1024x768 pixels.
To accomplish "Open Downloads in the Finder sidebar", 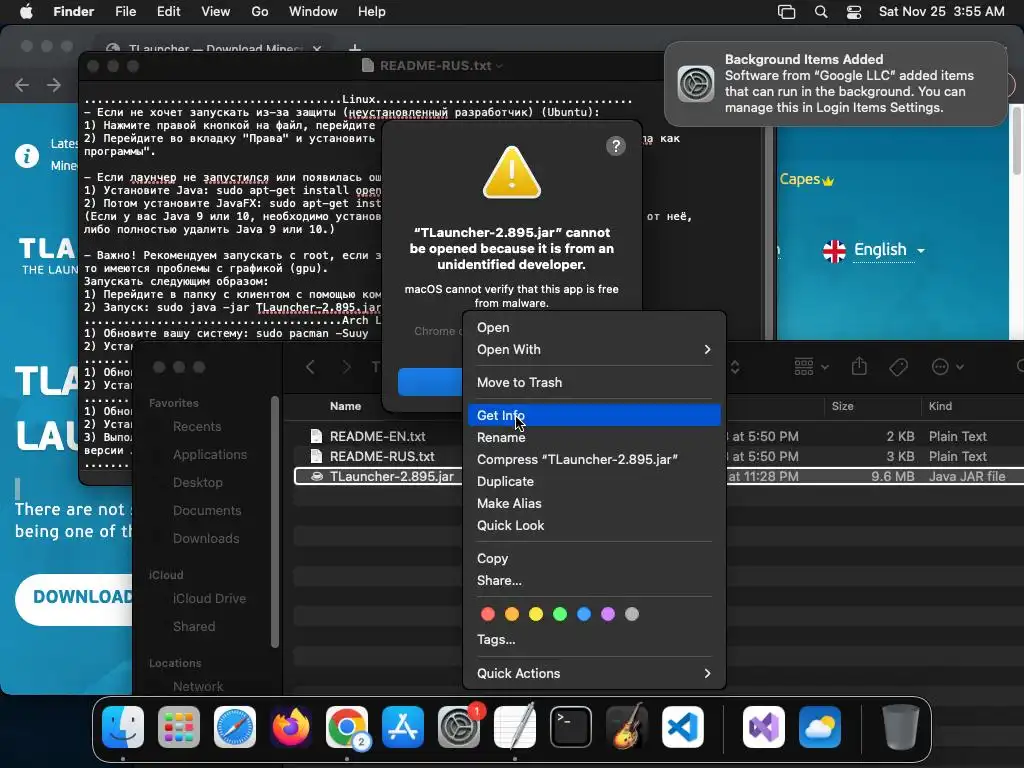I will point(206,539).
